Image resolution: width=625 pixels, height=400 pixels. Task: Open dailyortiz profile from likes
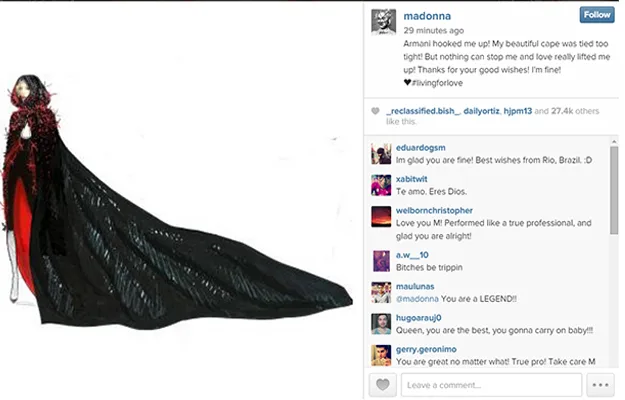tap(481, 111)
